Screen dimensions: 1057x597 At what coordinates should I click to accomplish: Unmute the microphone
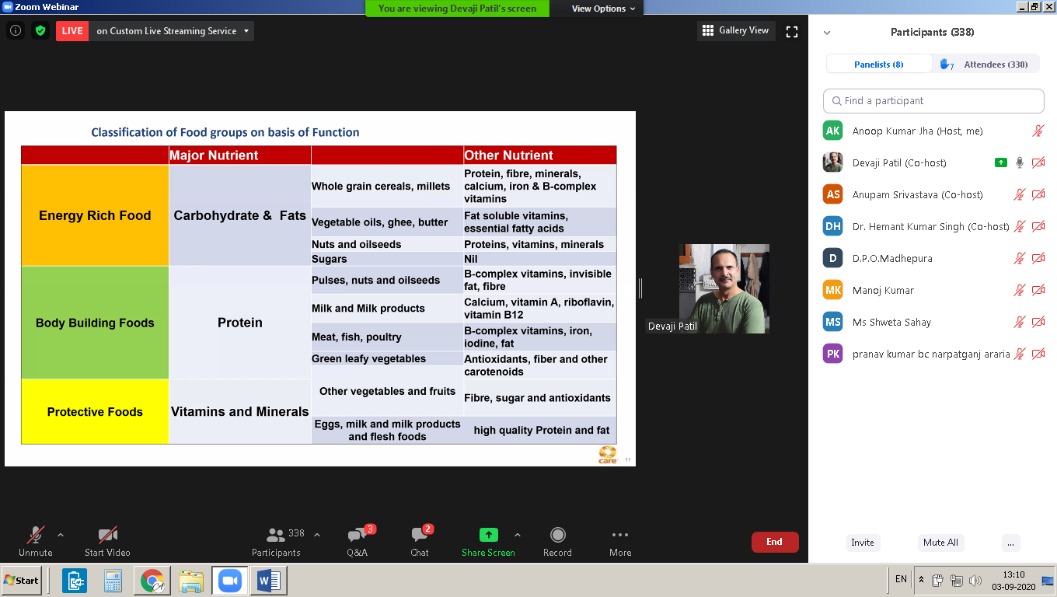click(x=35, y=536)
